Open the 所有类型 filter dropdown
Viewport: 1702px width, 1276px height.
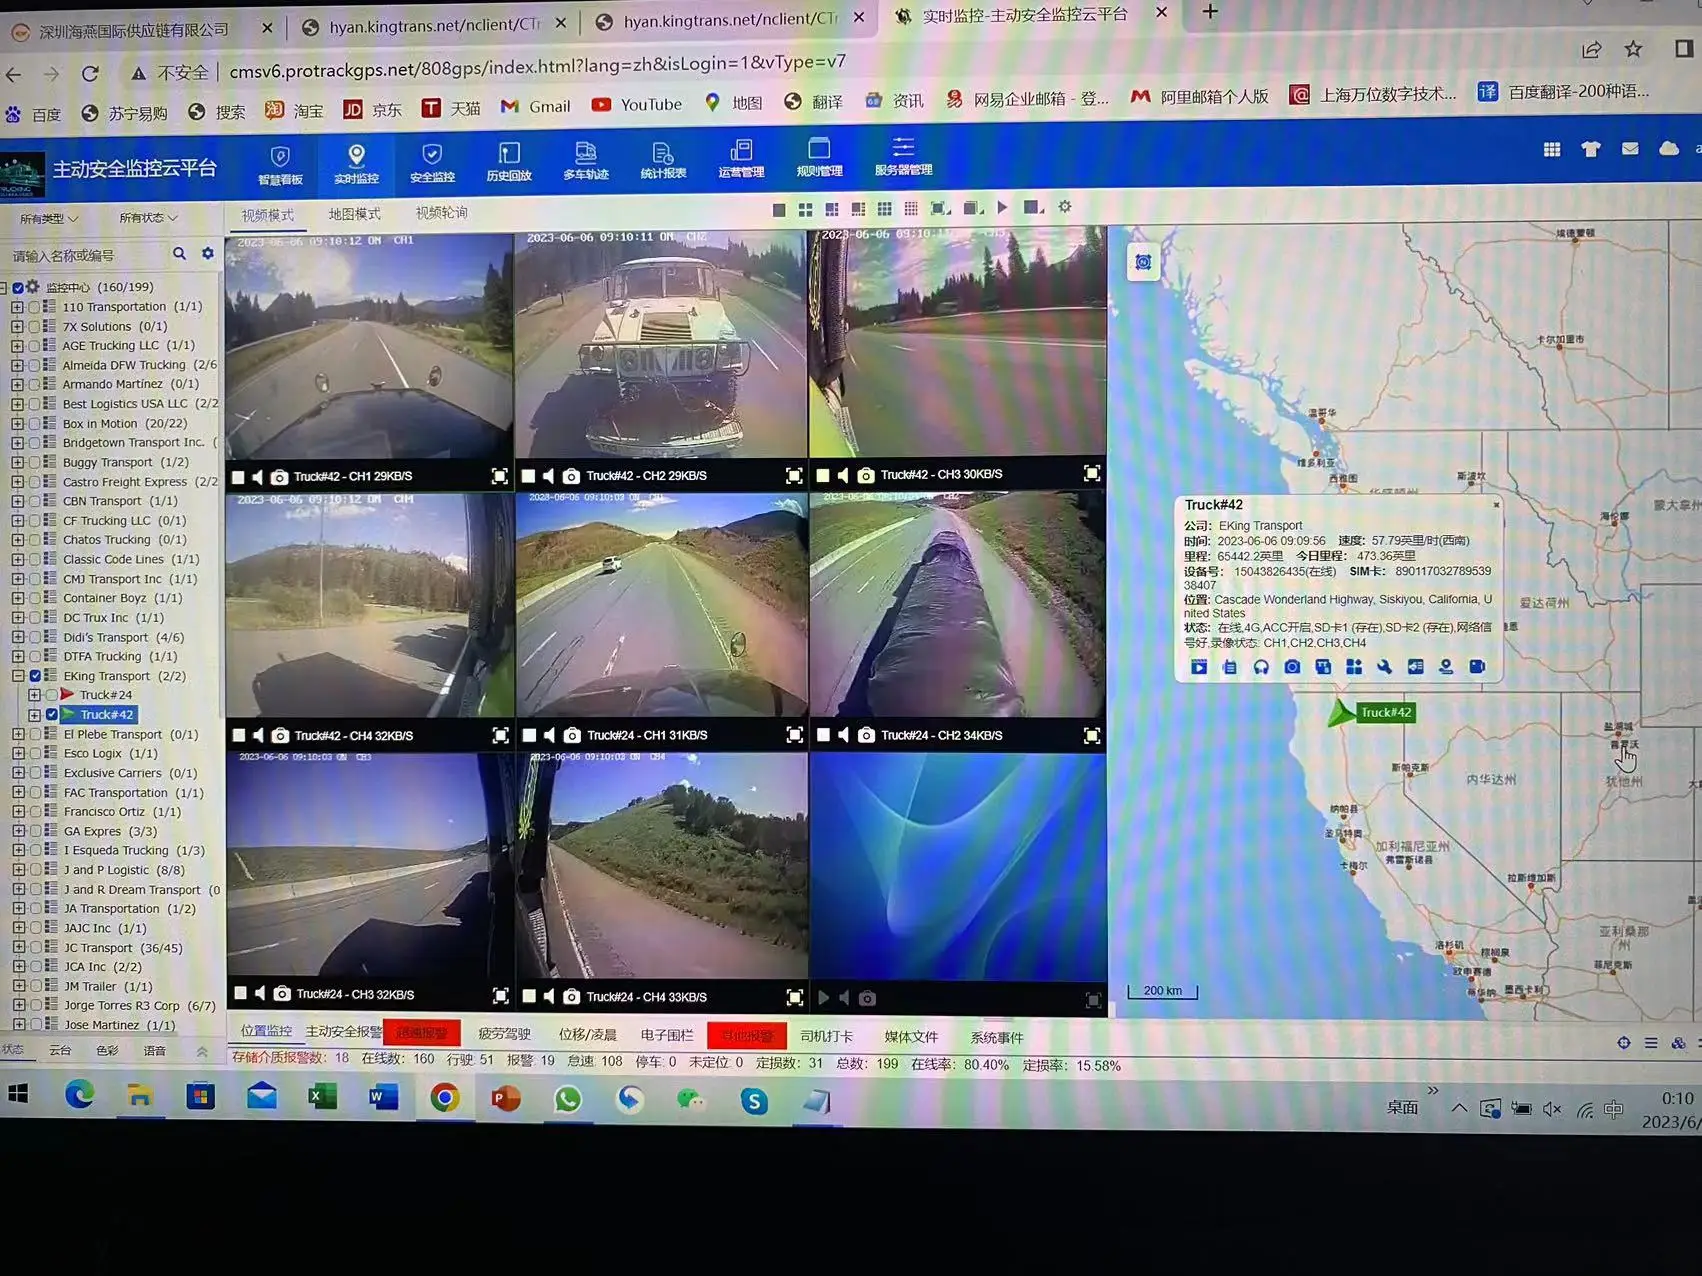point(45,217)
